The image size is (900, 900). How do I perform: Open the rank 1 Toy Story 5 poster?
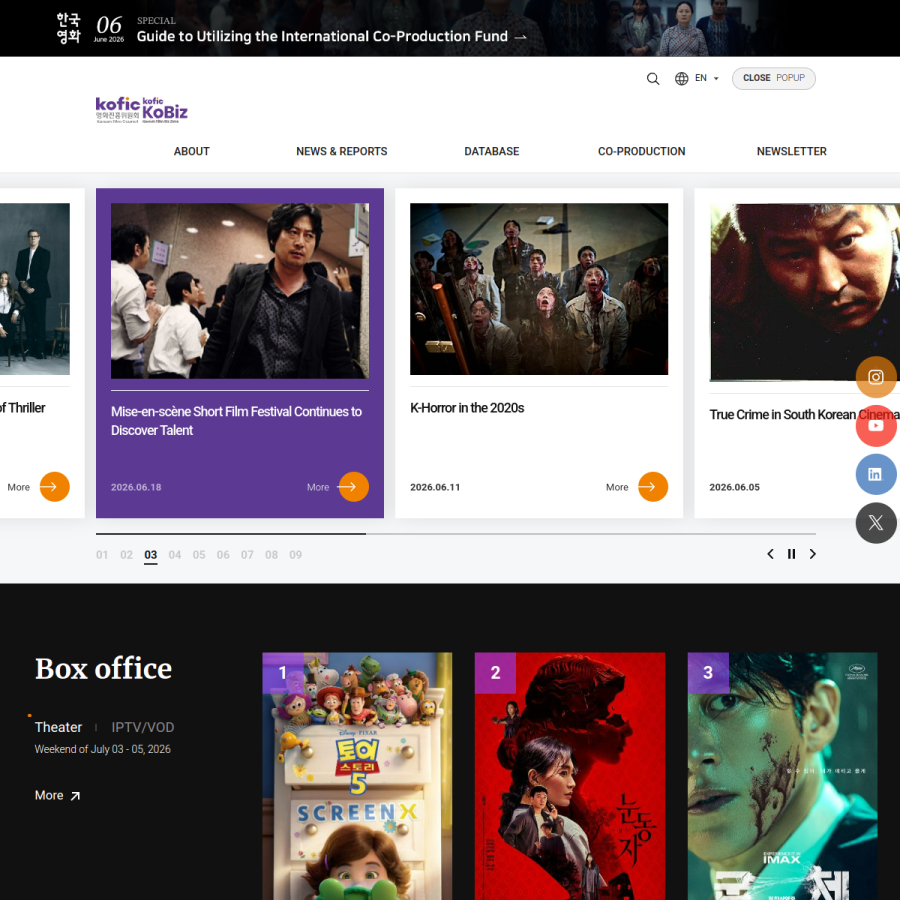click(x=357, y=776)
